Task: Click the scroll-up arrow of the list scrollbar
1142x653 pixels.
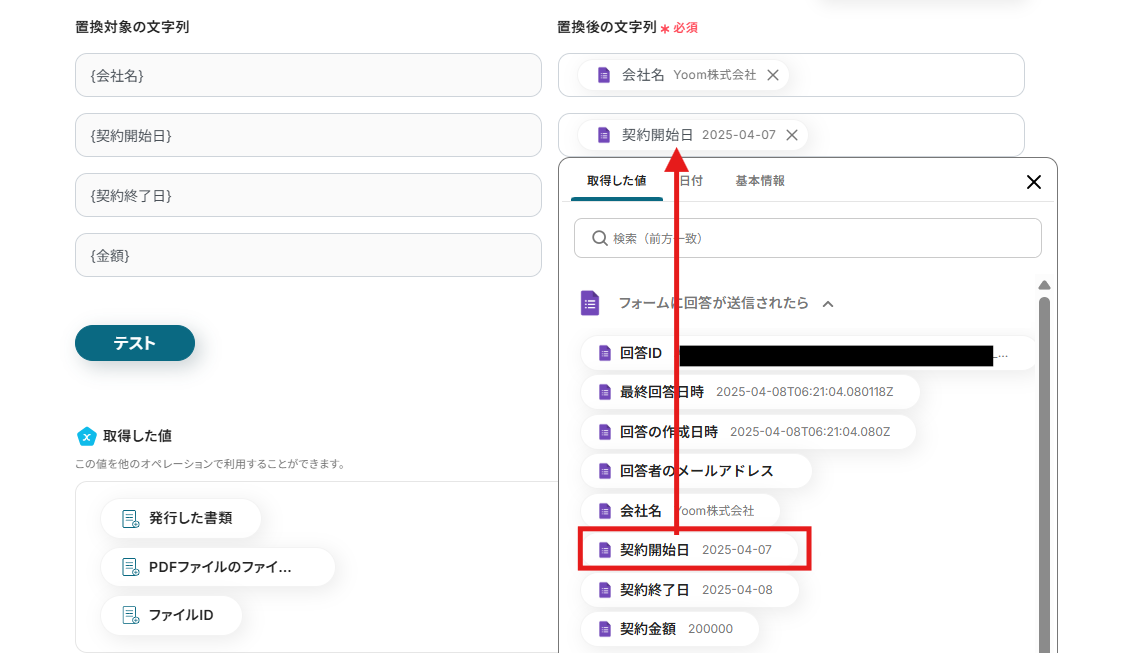Action: [x=1044, y=285]
